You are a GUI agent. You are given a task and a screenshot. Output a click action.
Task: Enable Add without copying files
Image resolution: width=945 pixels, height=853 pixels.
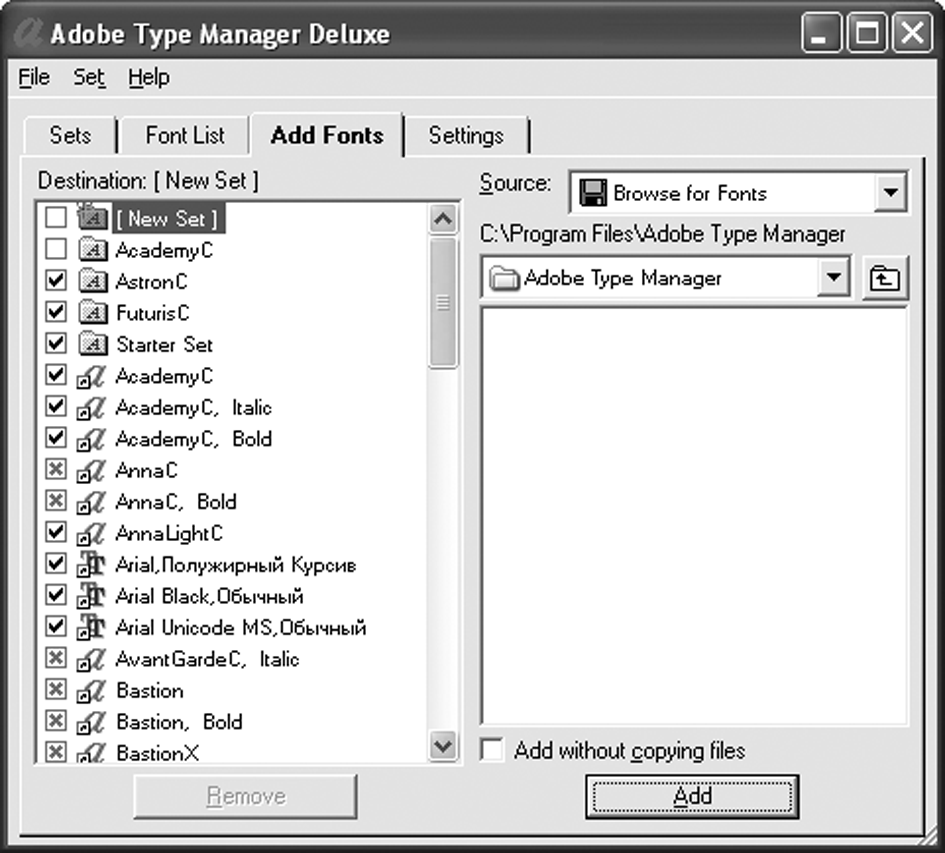[x=492, y=750]
